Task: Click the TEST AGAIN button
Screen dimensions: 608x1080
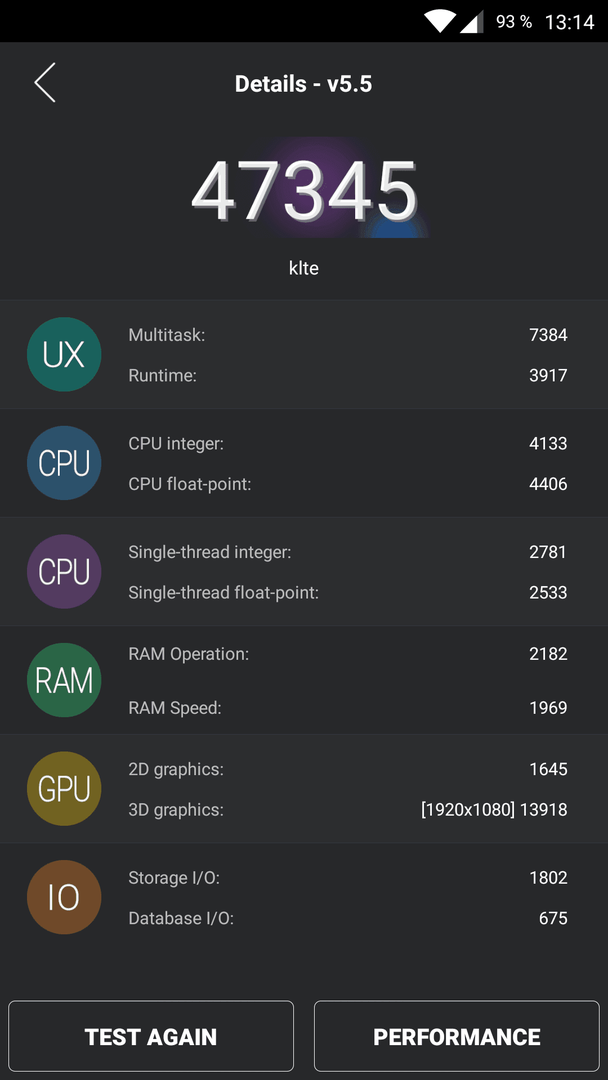Action: click(x=151, y=1037)
